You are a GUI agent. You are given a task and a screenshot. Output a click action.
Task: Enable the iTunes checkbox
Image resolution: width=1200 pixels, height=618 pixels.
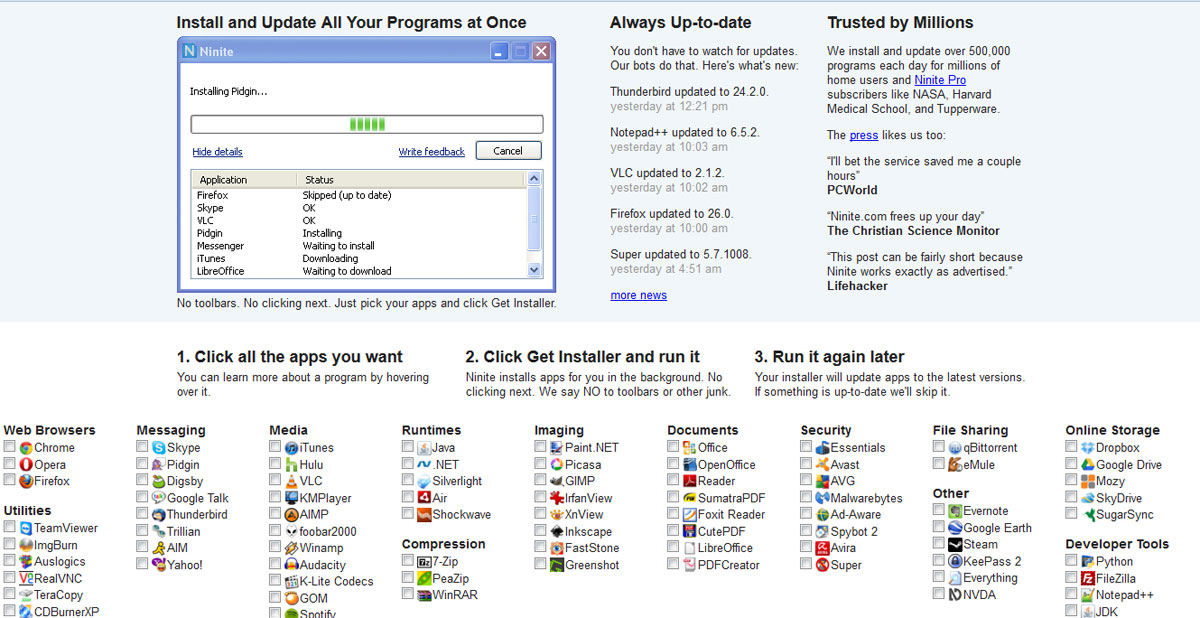click(x=275, y=447)
